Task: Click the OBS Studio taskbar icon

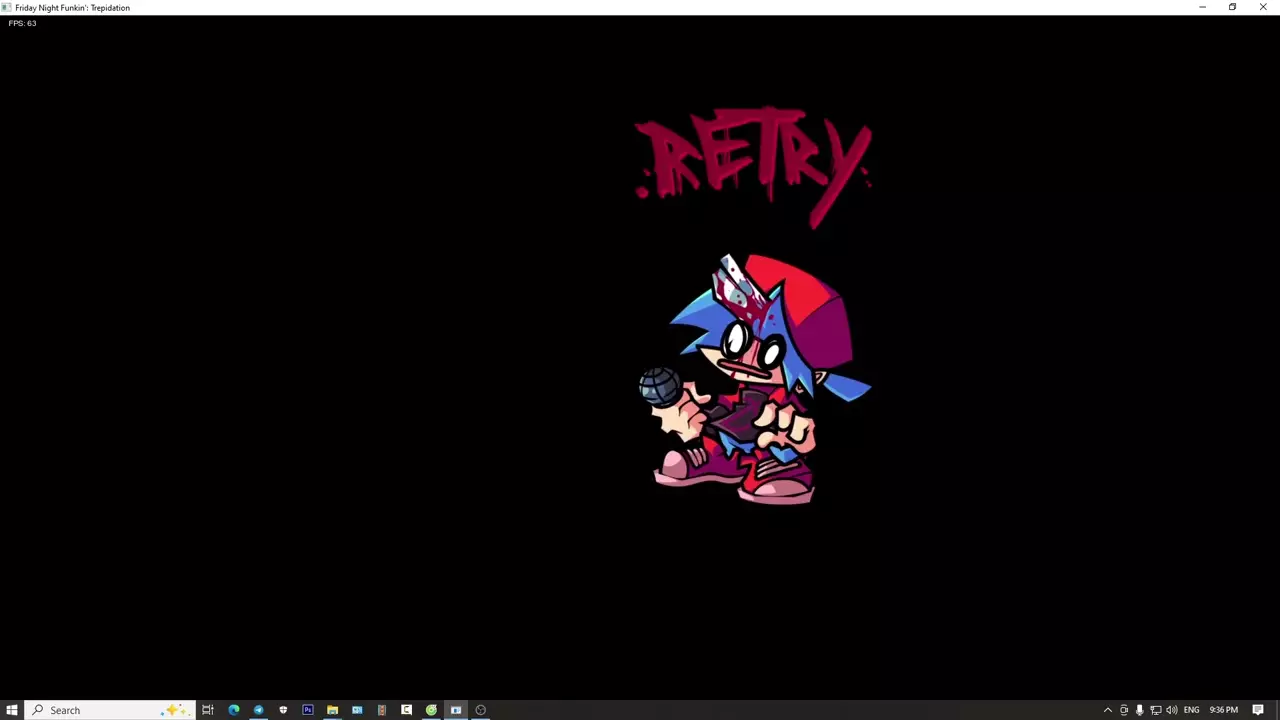Action: 480,710
